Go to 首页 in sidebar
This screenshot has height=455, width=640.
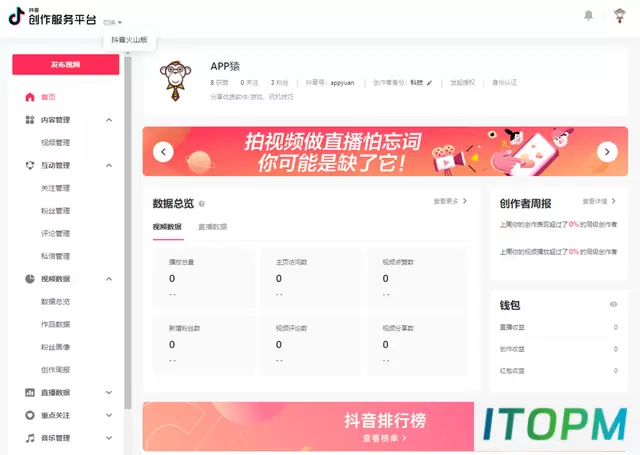click(48, 97)
